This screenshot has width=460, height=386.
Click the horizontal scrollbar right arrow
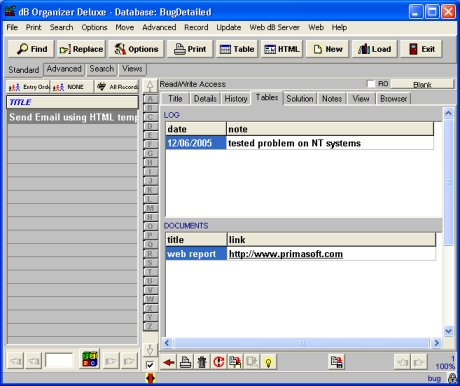(x=436, y=343)
